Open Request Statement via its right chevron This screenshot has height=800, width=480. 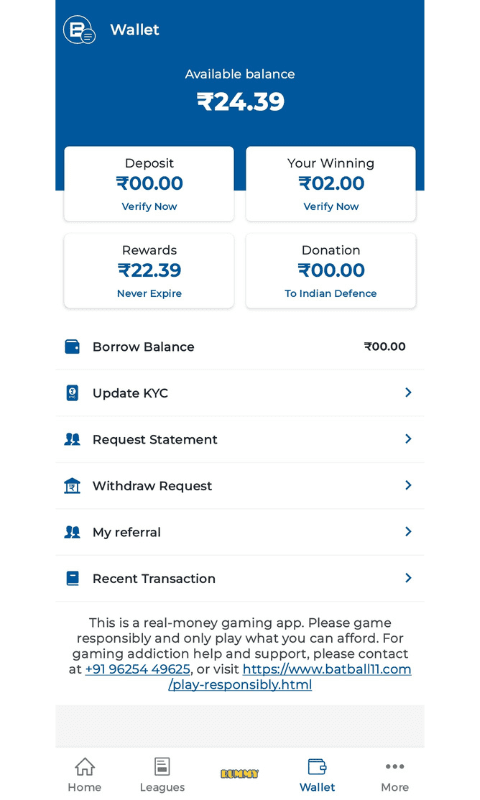coord(408,439)
